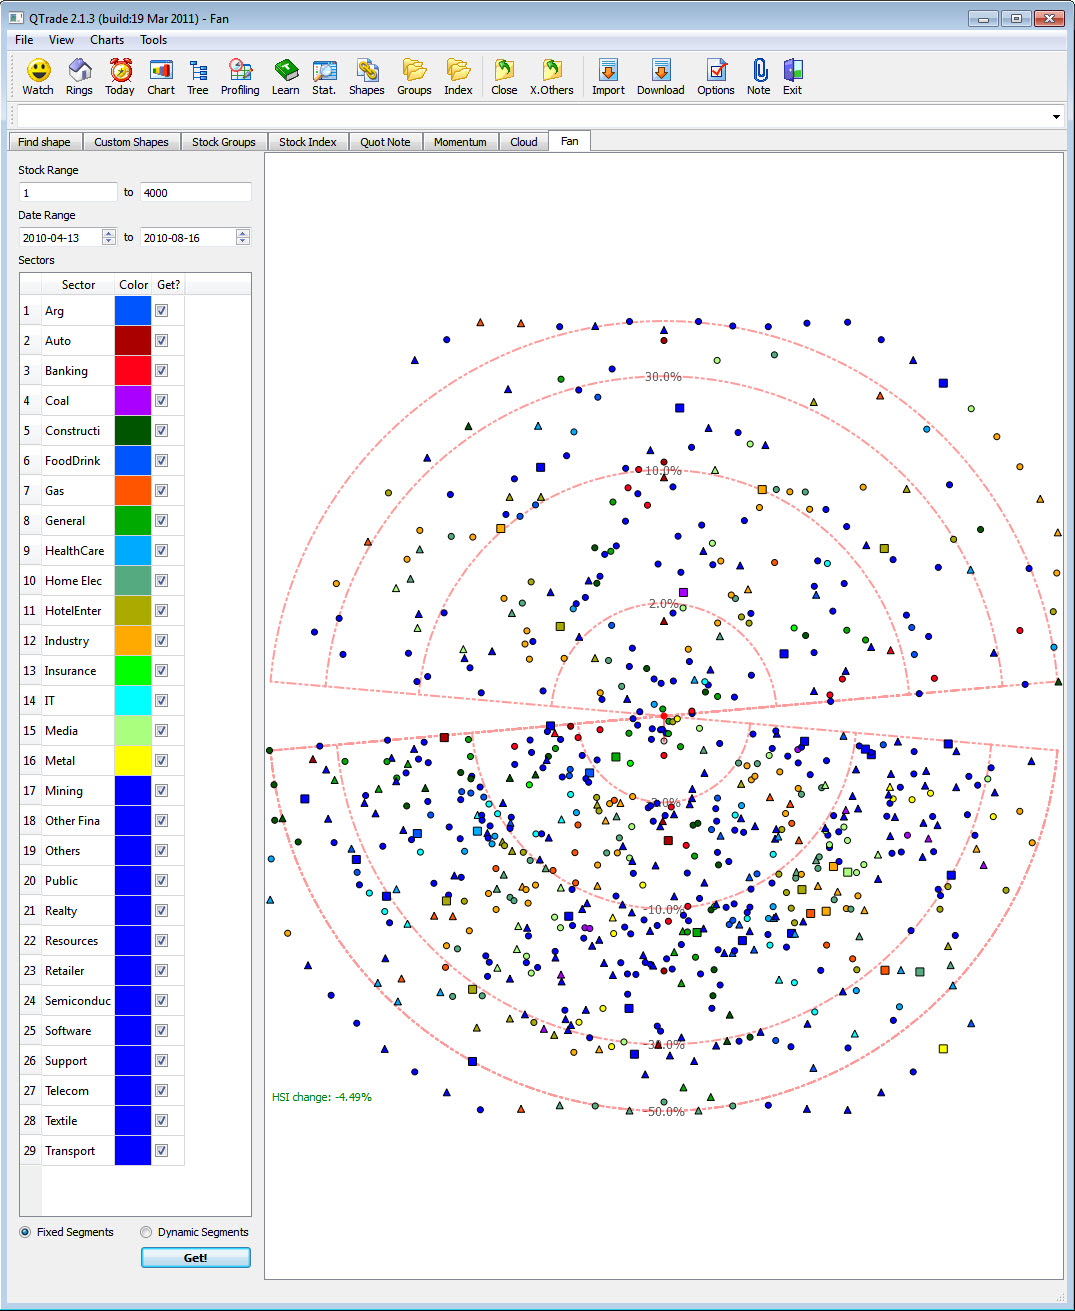Increment the start date with the stepper arrow
Screen dimensions: 1075x1311
[108, 232]
